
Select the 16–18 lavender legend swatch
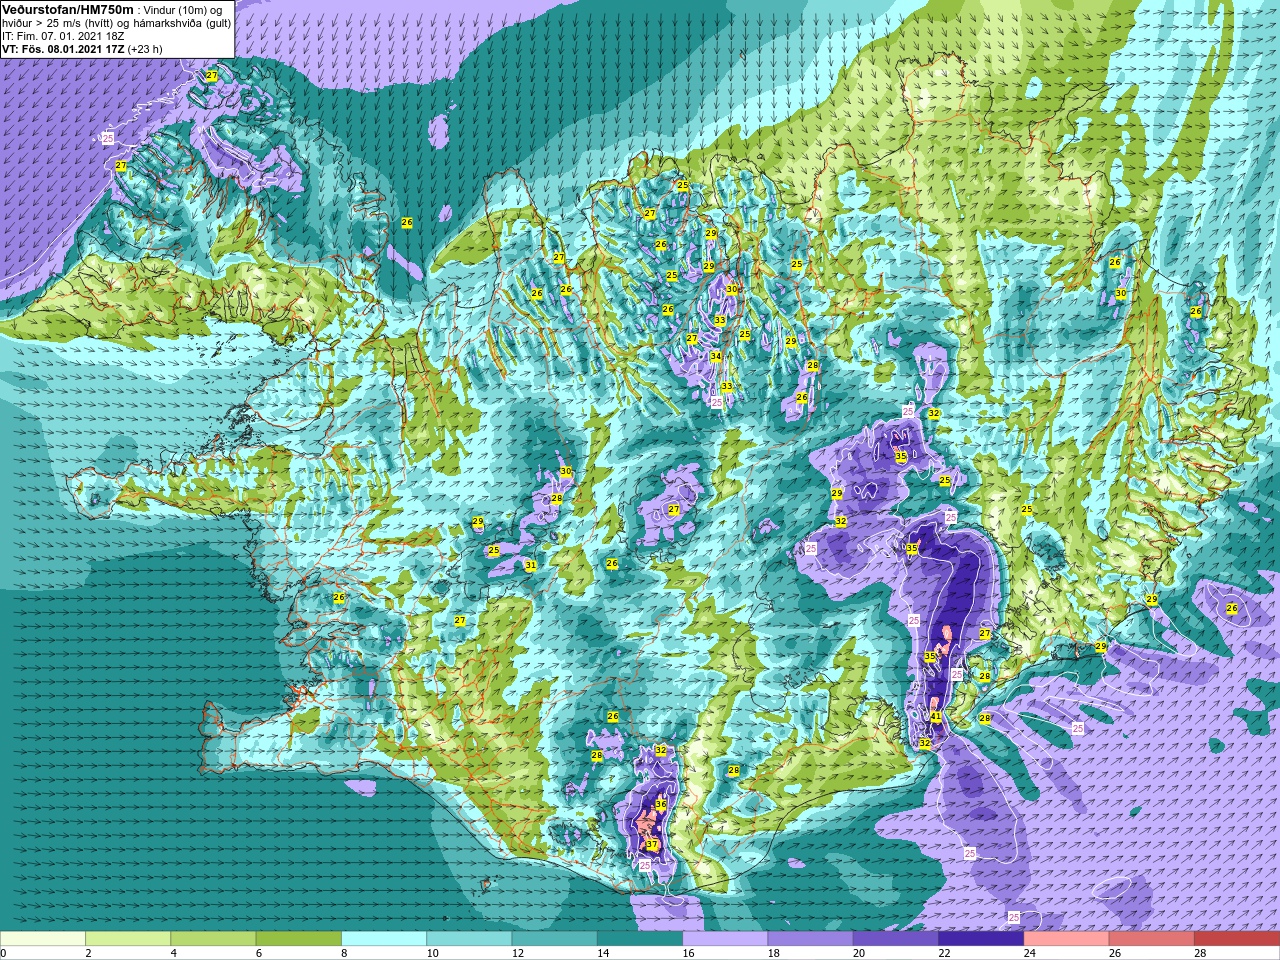[725, 939]
